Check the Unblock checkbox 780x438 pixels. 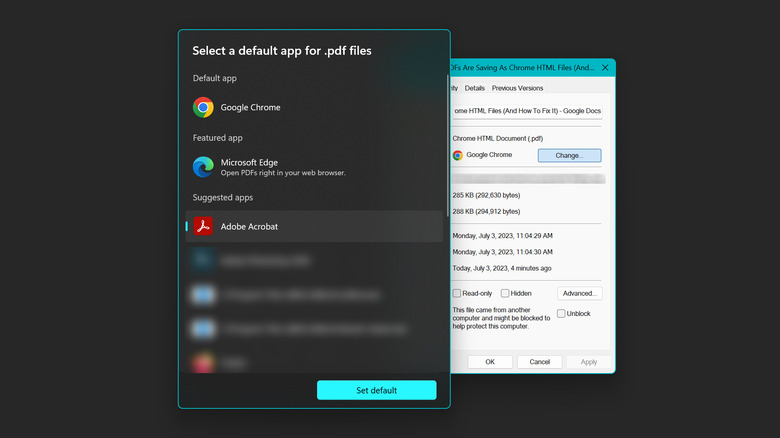pos(561,313)
